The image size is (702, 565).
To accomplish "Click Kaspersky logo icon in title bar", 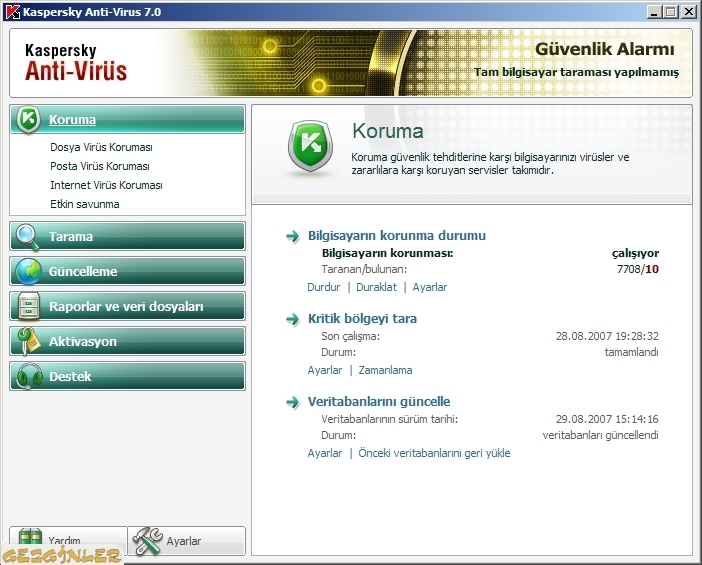I will pyautogui.click(x=13, y=12).
